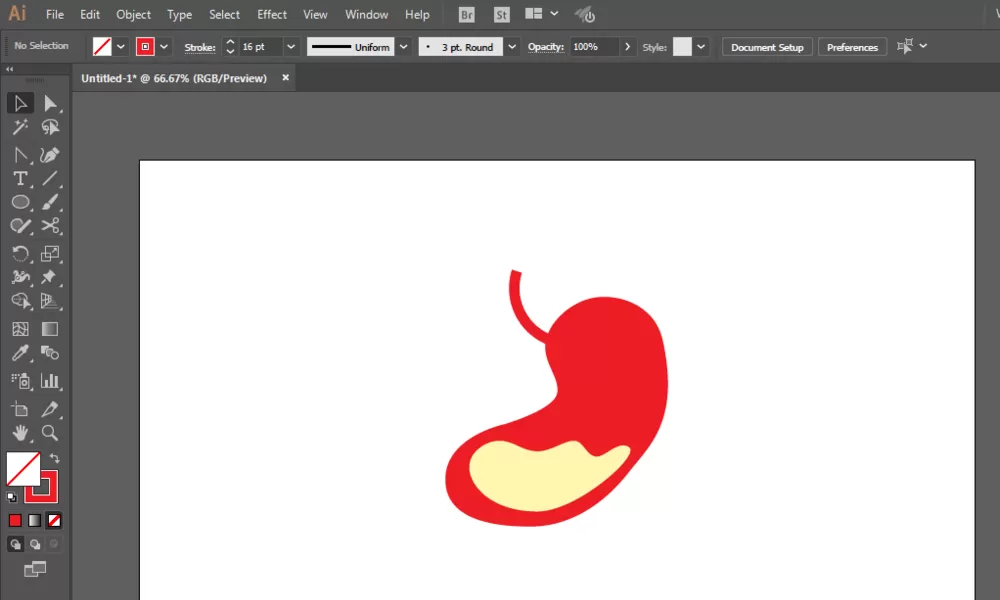
Task: Select the Gradient tool
Action: coord(50,329)
